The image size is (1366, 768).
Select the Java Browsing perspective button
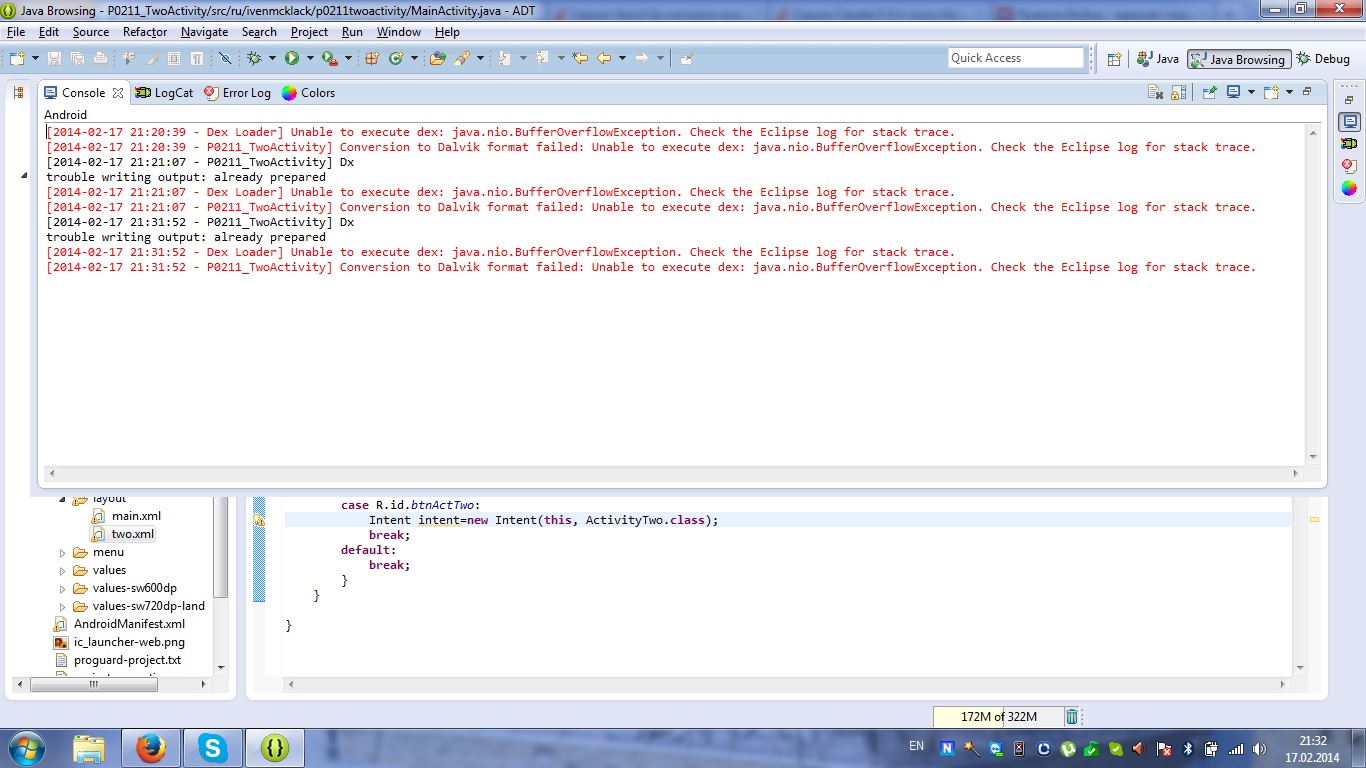pos(1238,59)
